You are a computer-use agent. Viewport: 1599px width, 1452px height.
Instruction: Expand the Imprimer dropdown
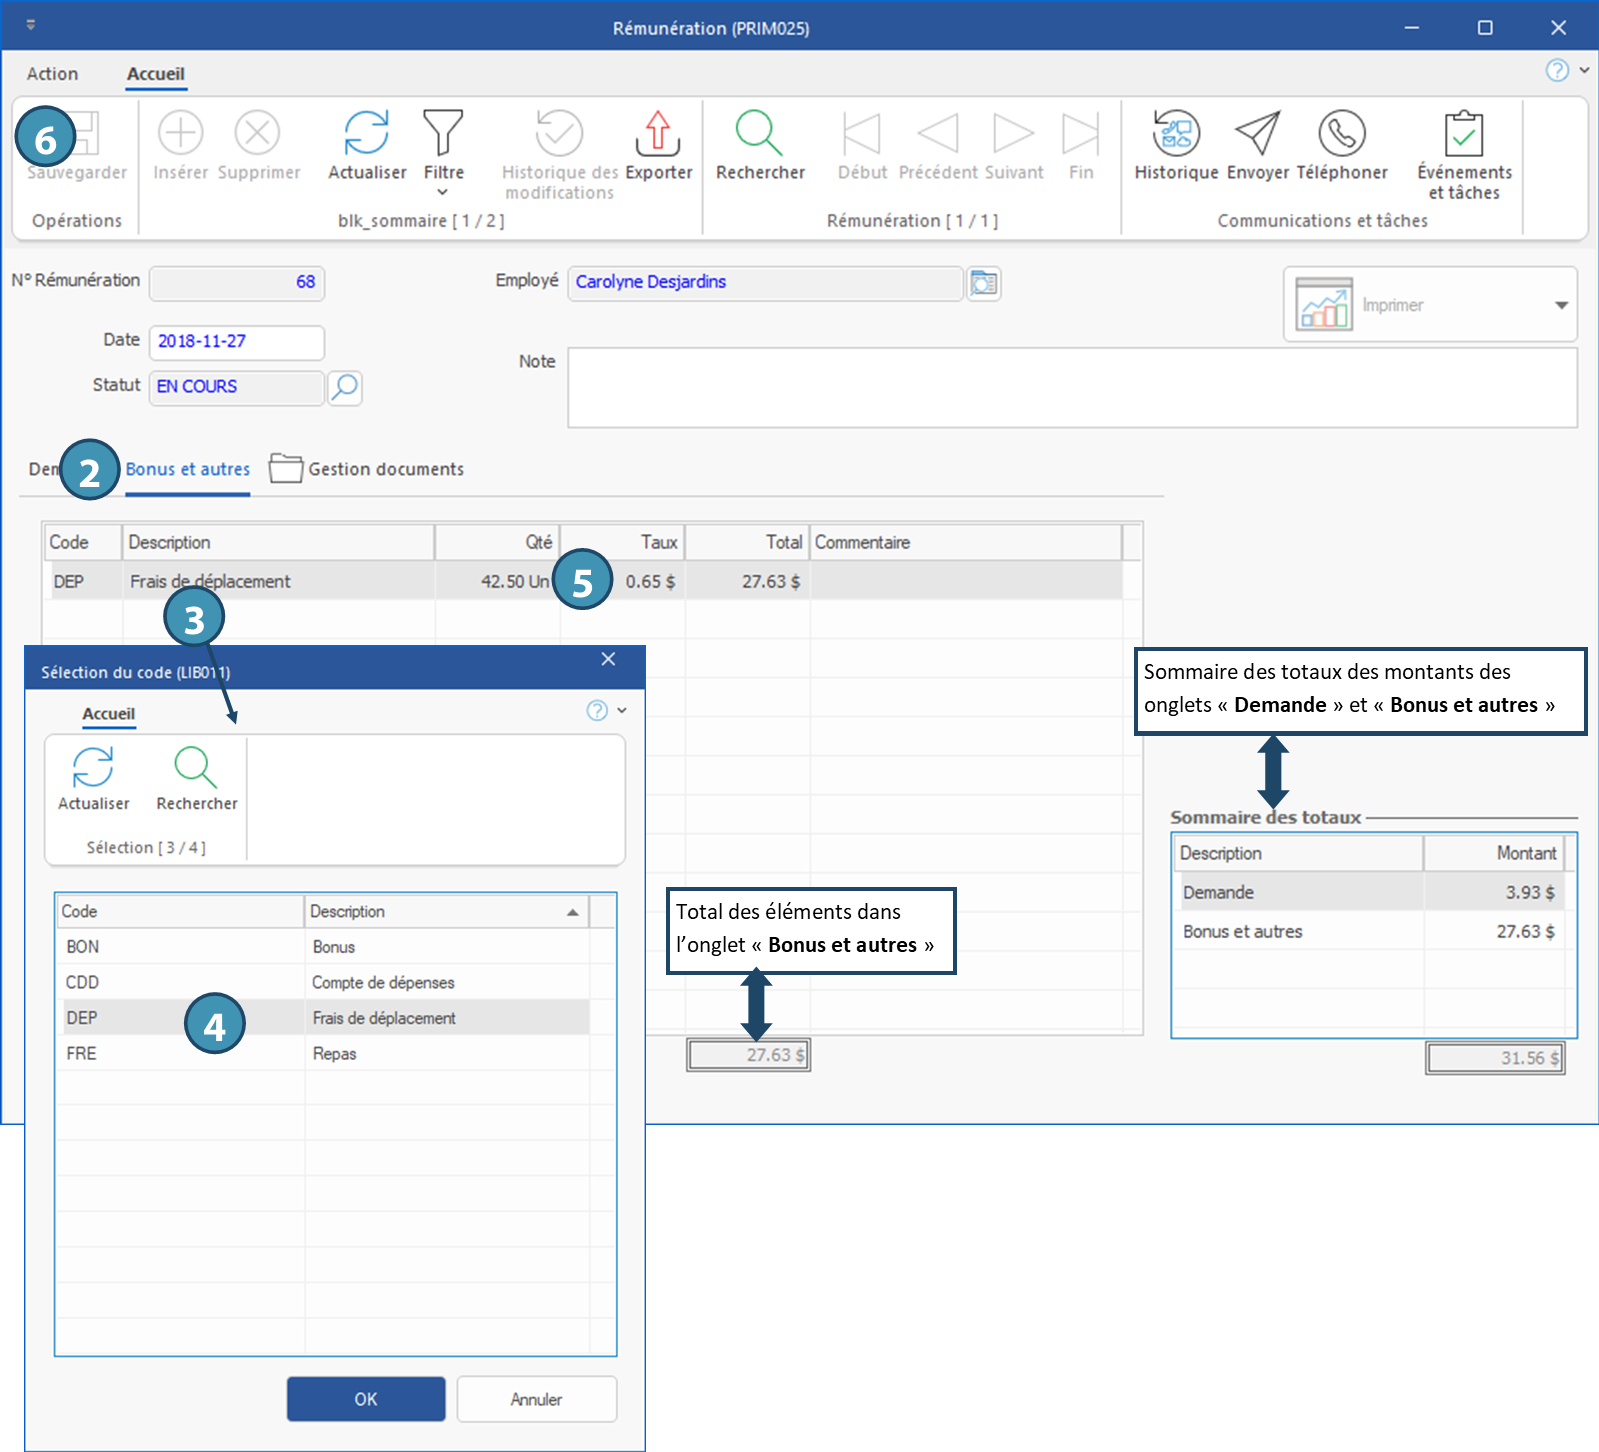click(1561, 305)
